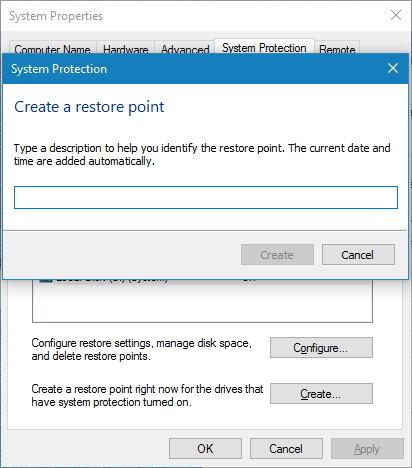Click Cancel at bottom of System Properties
The image size is (412, 468).
pos(286,449)
